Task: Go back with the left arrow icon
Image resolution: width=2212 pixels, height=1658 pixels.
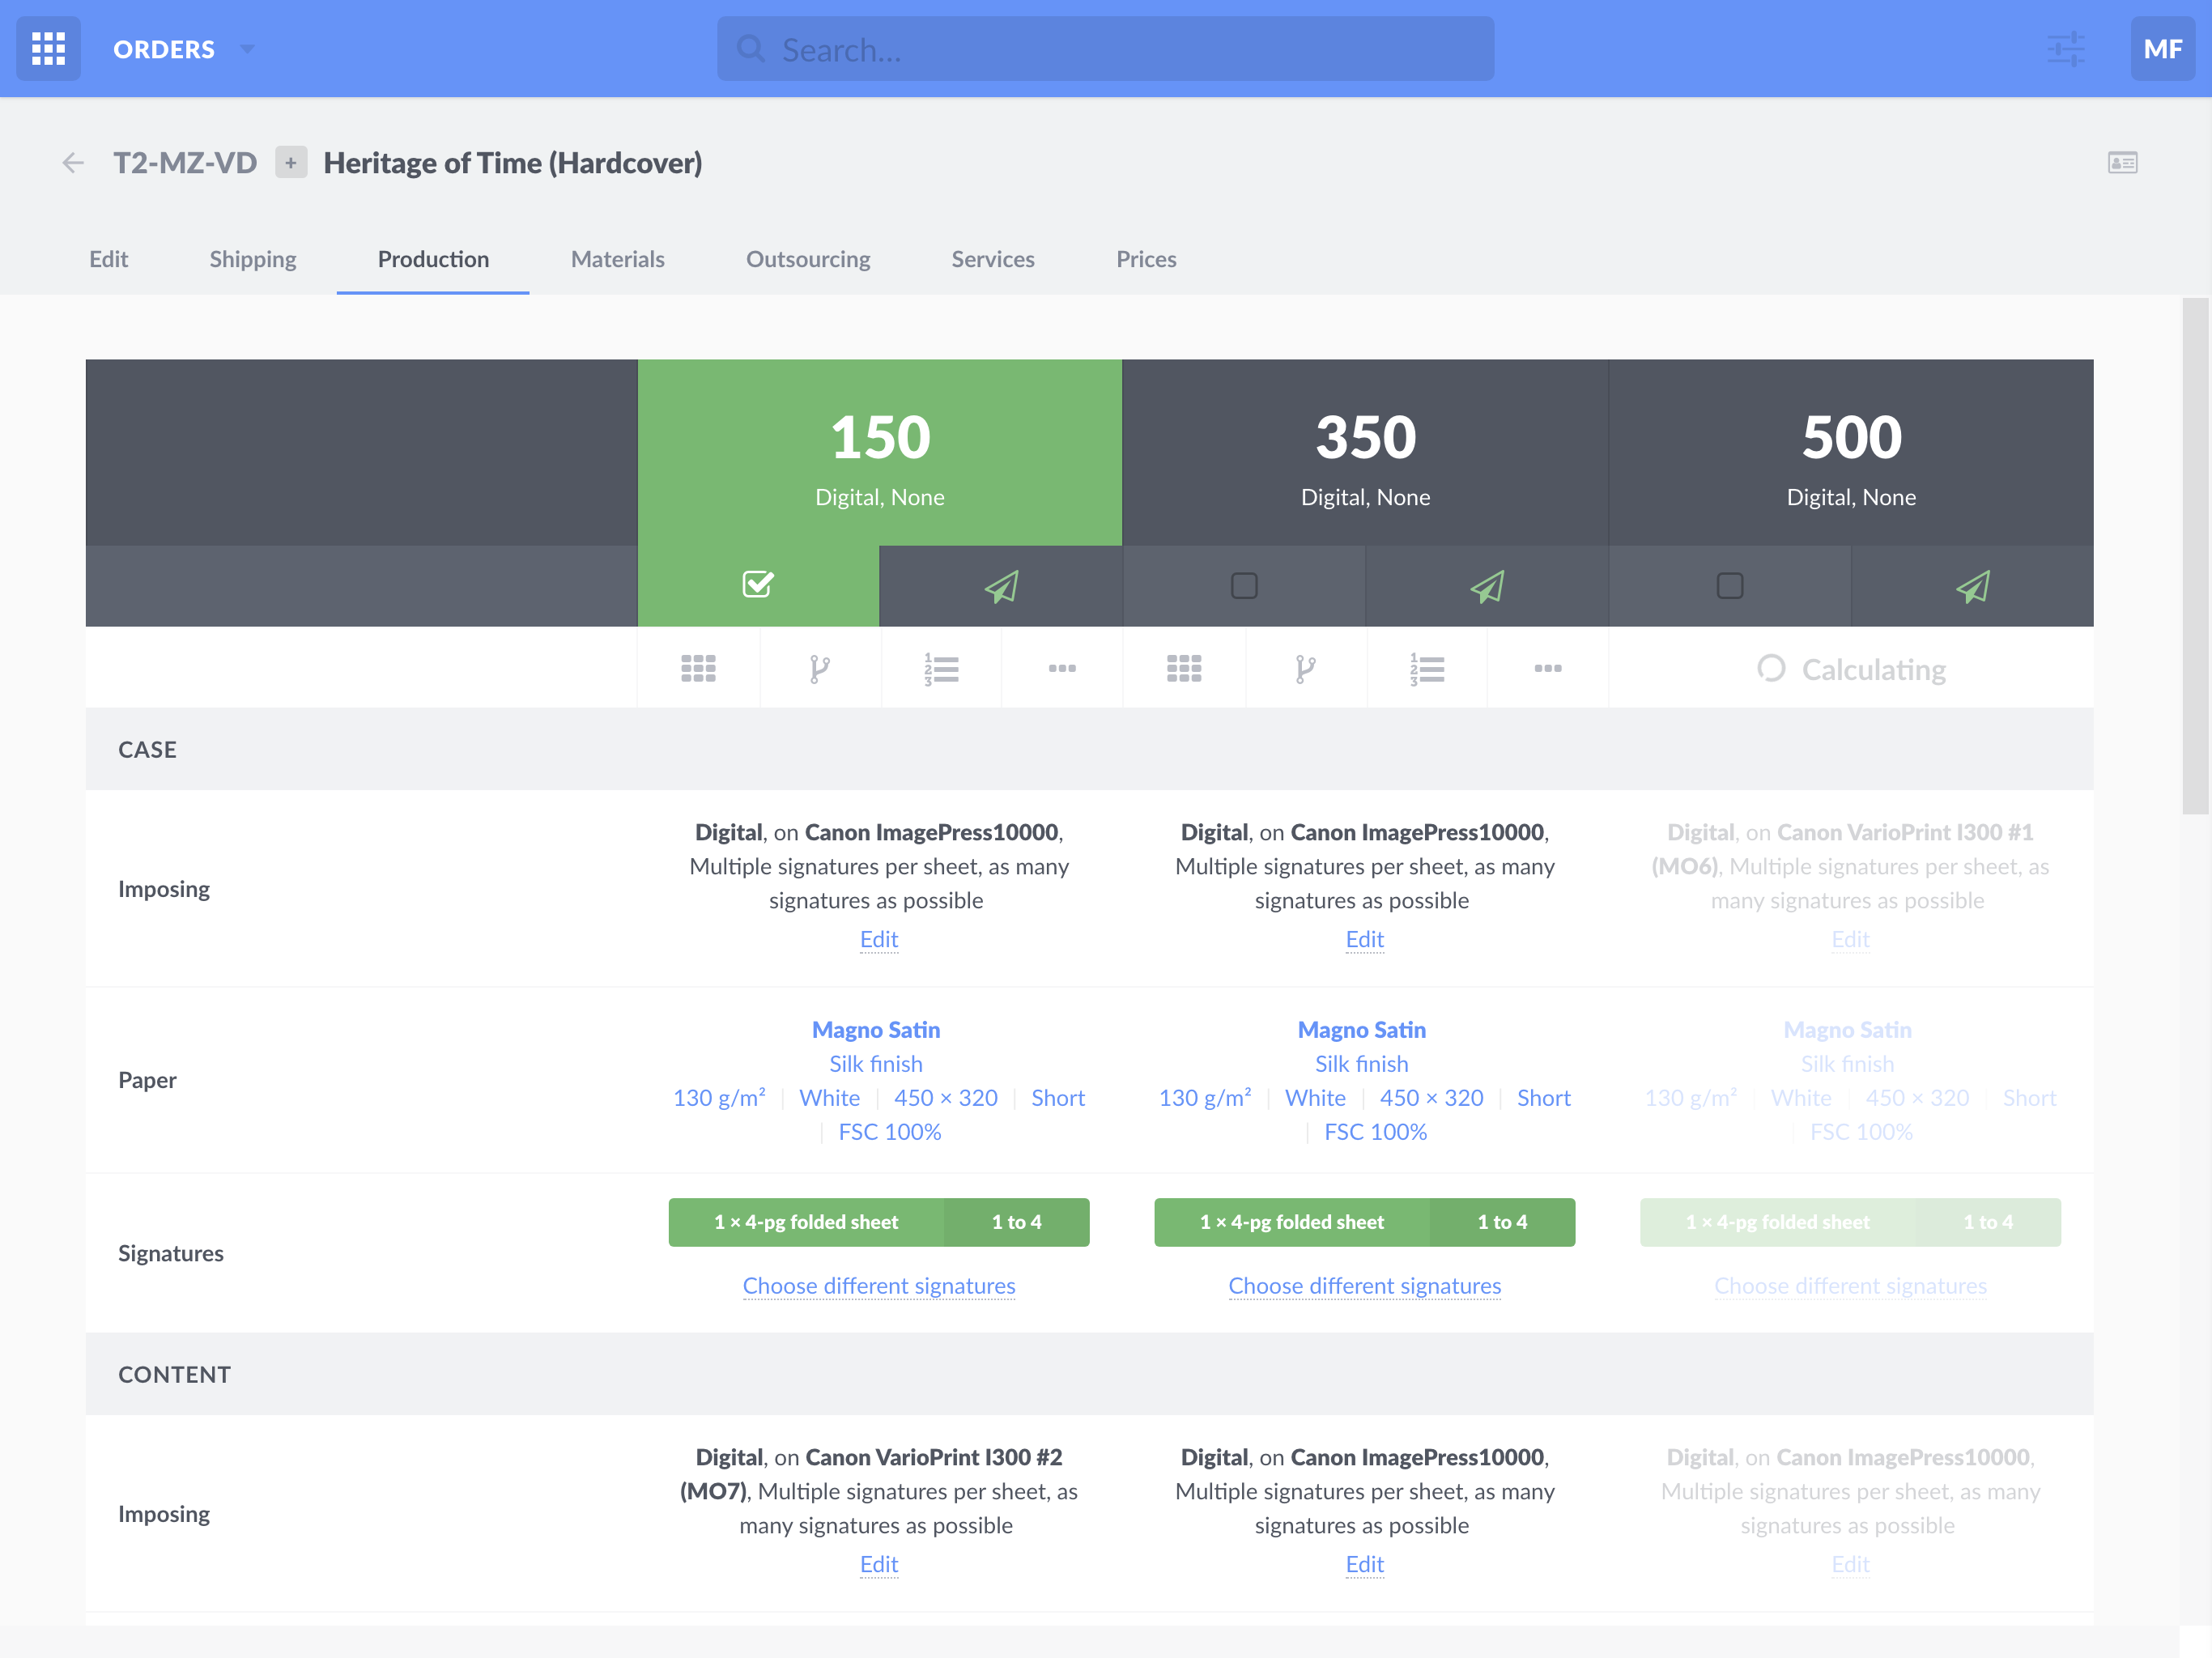Action: click(73, 163)
